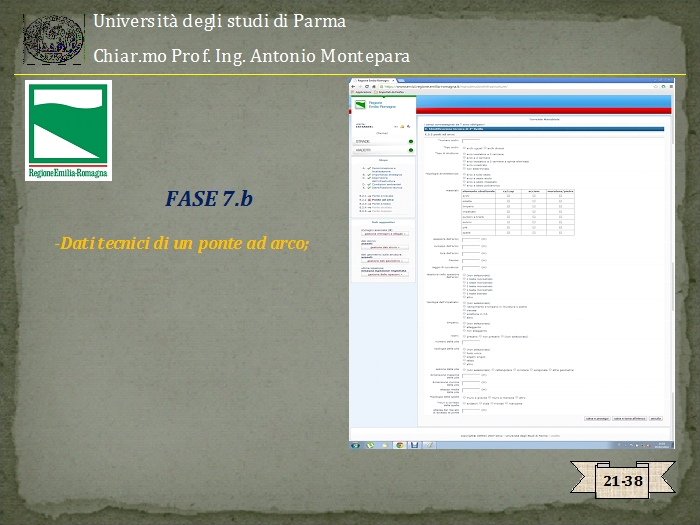
Task: Expand the VIADOTTI sidebar section
Action: 363,150
